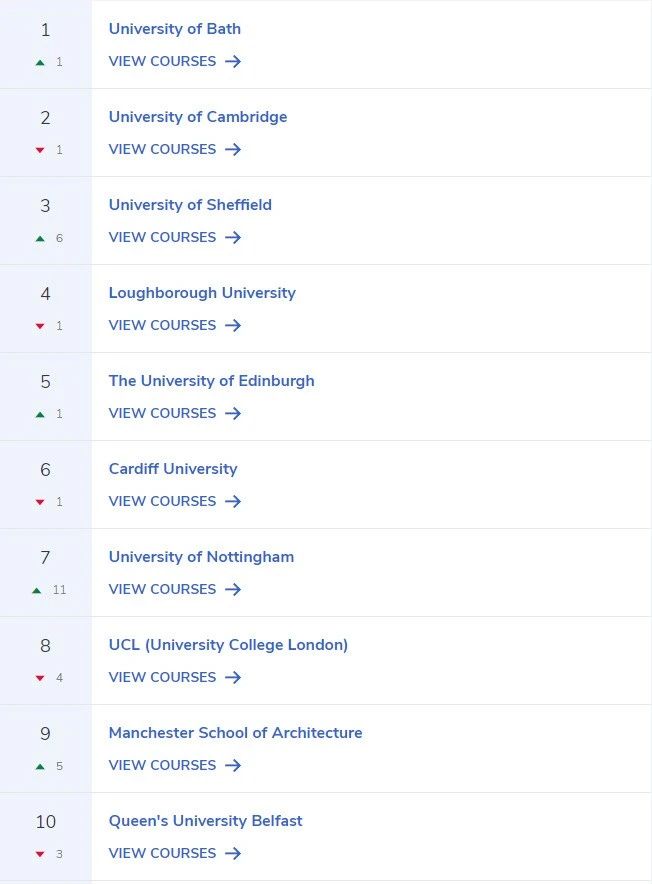Go to University of Nottingham page
Screen dimensions: 652x884
pyautogui.click(x=201, y=557)
